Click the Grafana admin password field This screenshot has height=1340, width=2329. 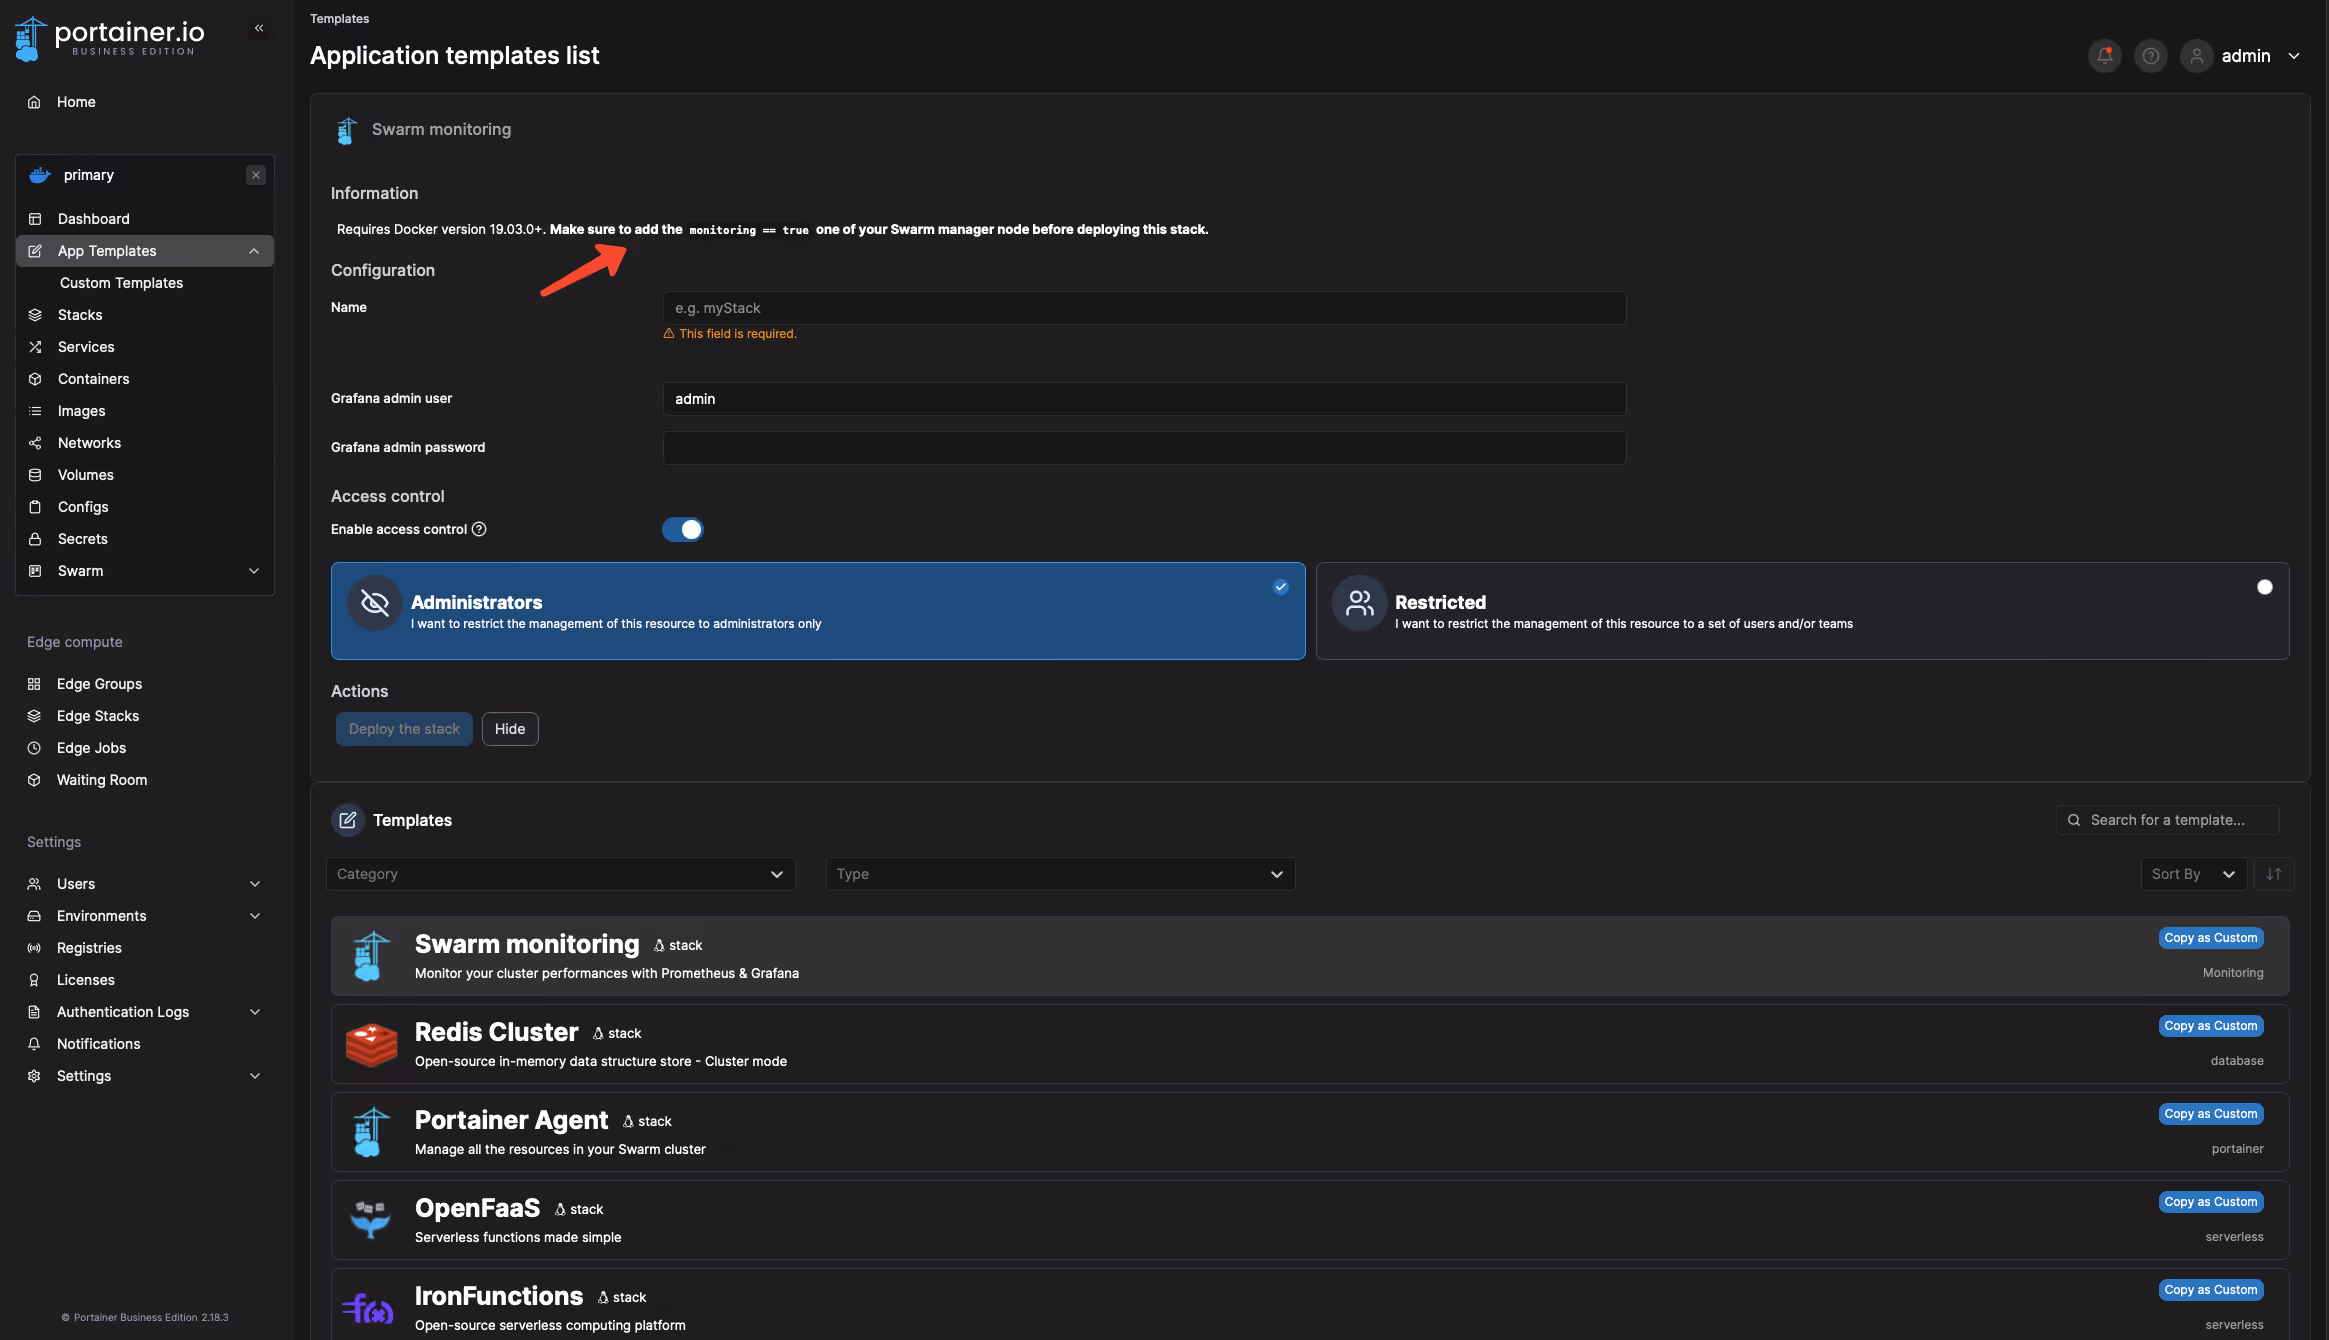[x=1144, y=448]
